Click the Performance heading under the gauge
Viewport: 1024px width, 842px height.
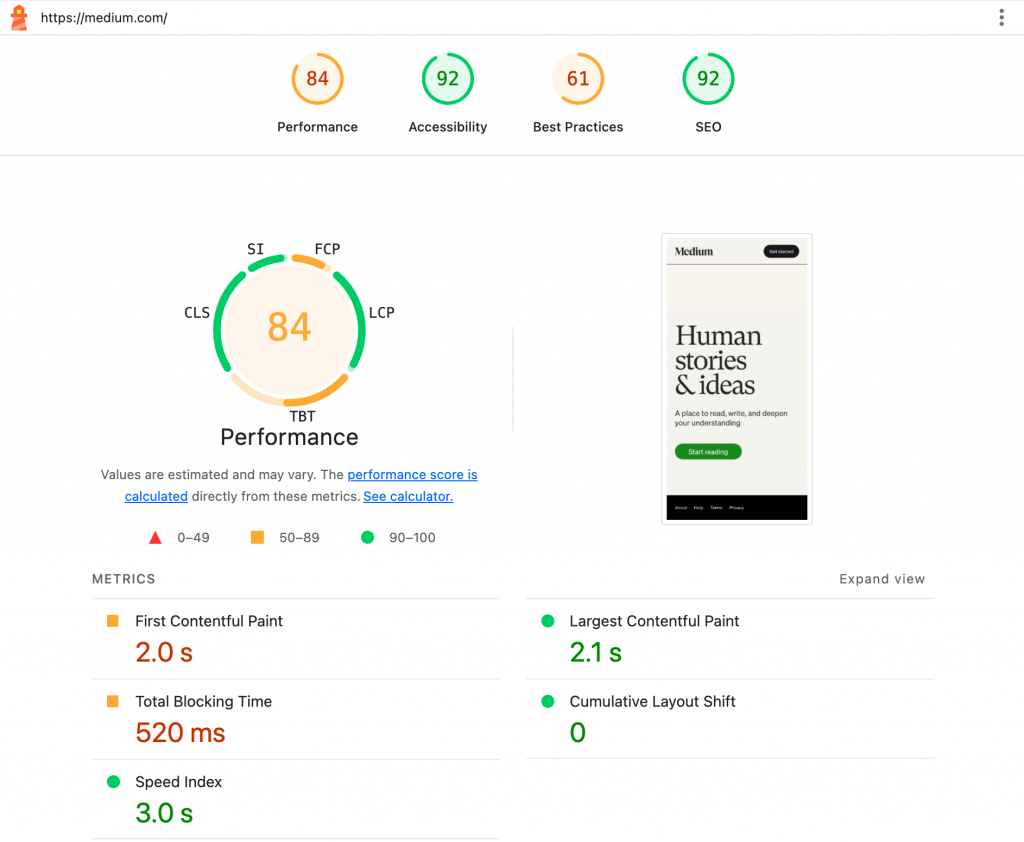pos(289,437)
